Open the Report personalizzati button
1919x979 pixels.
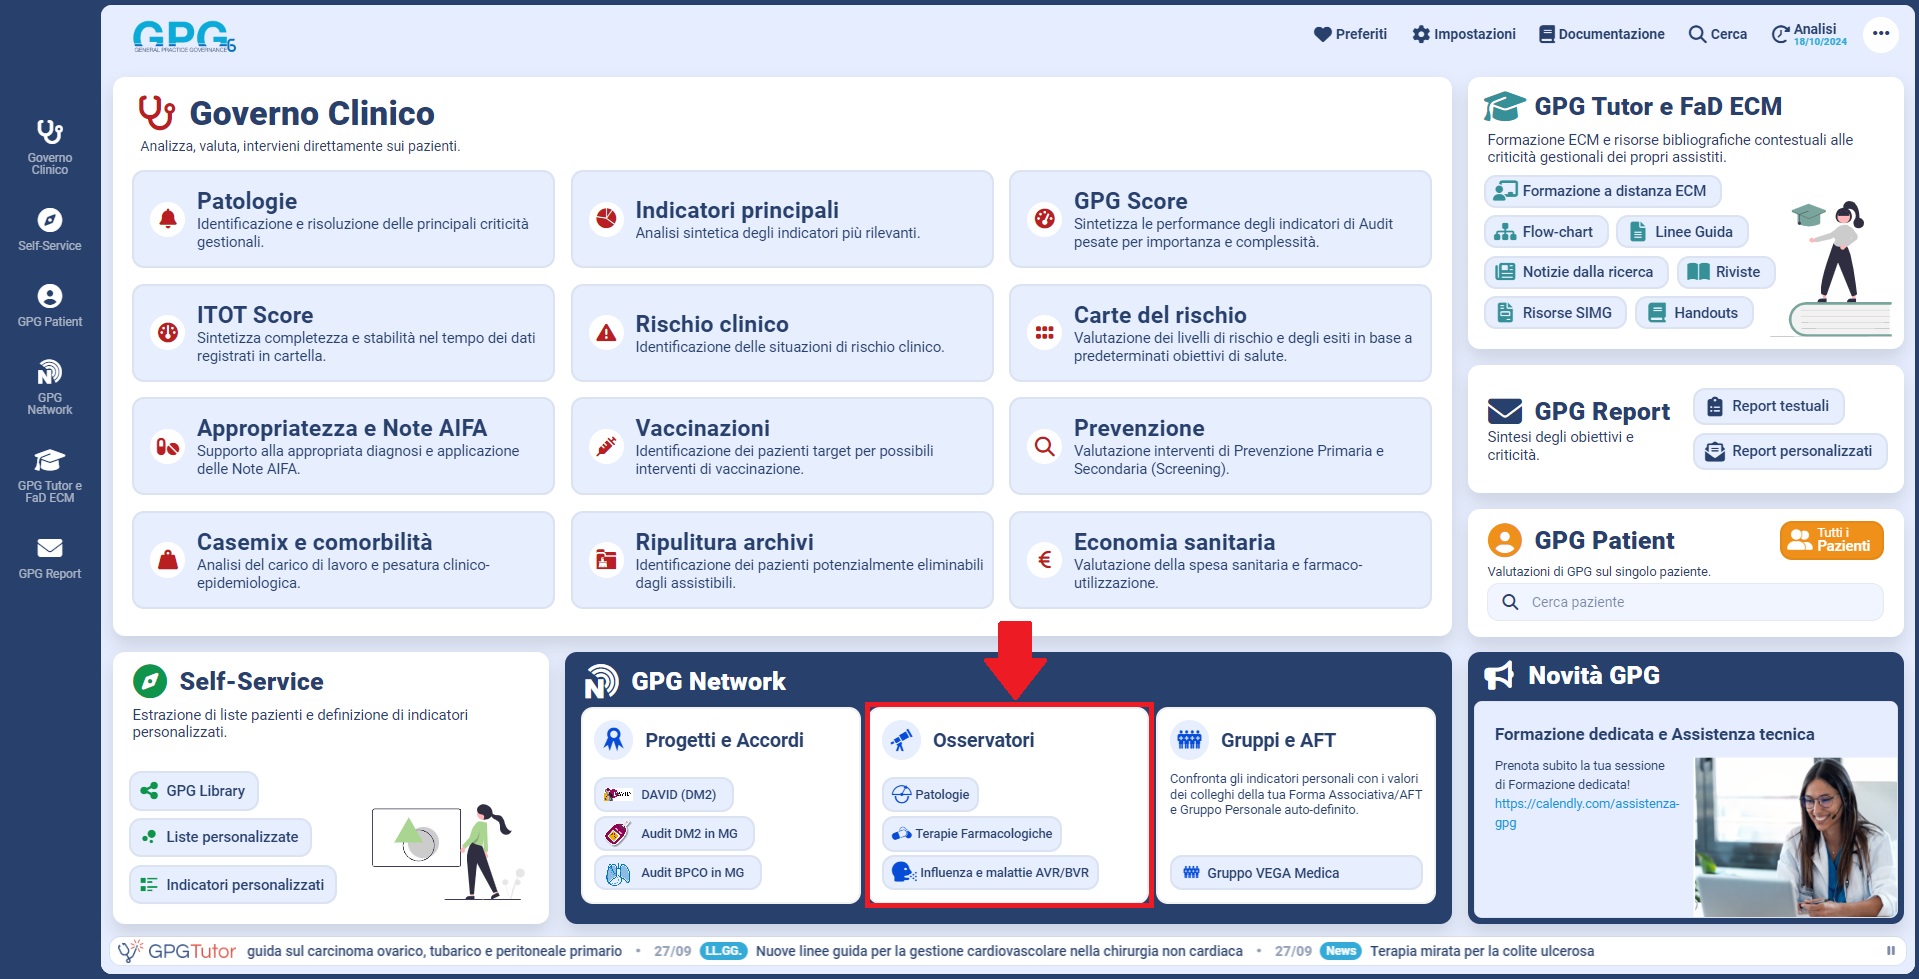(1789, 451)
